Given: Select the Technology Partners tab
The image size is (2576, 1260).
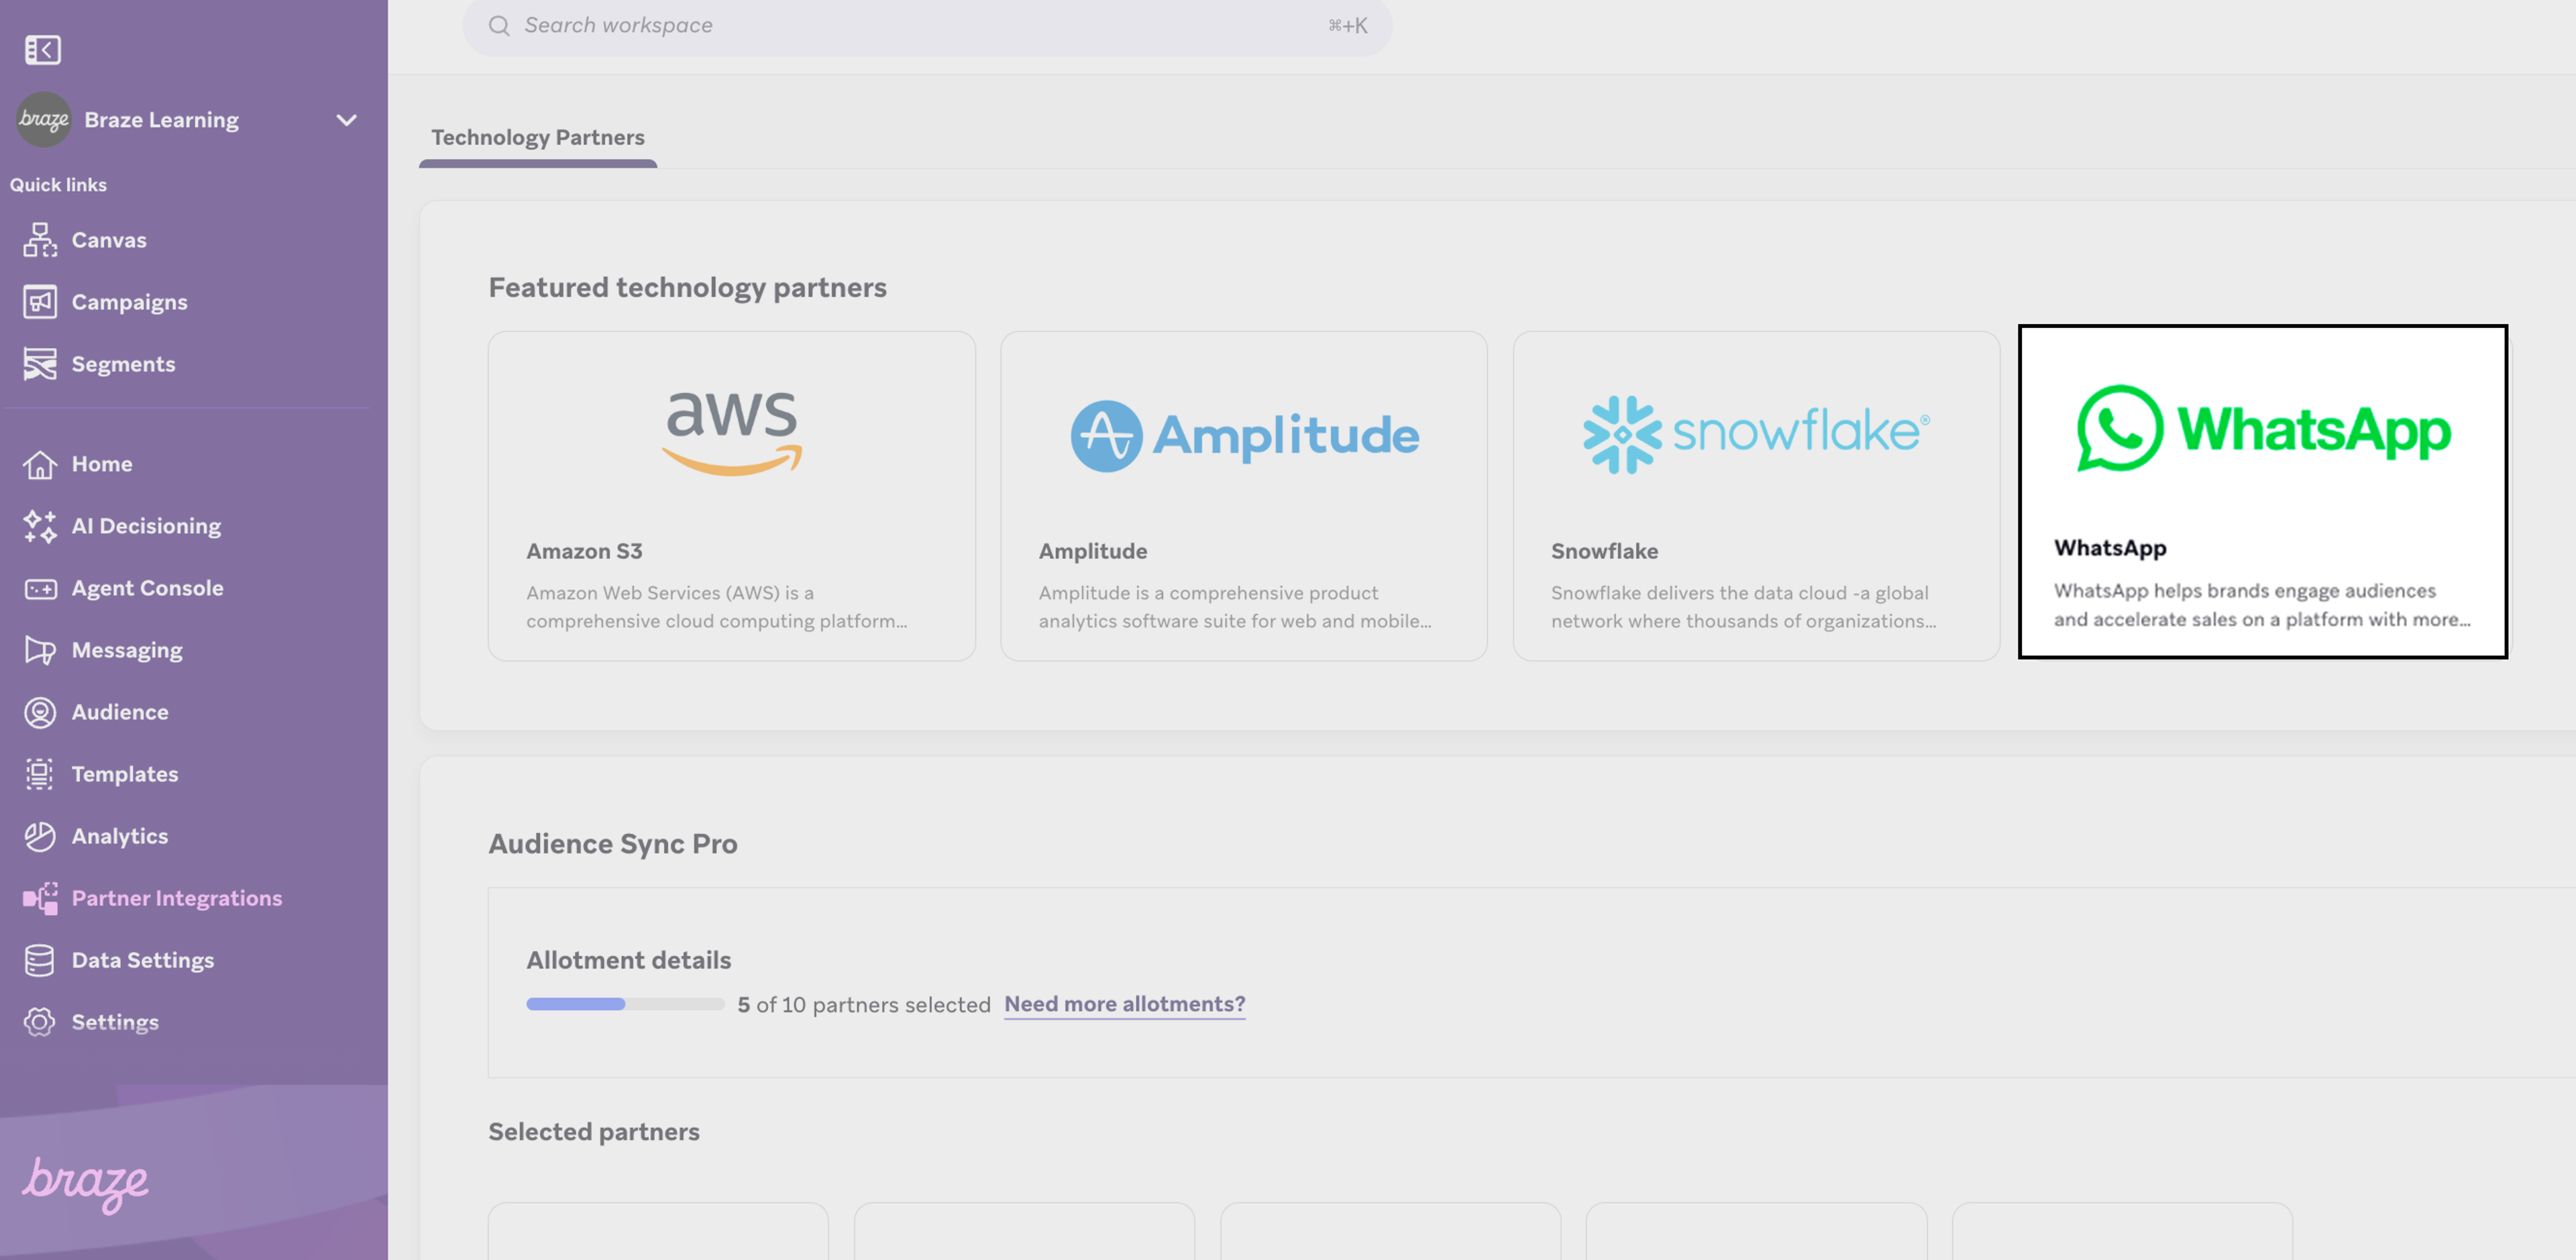Looking at the screenshot, I should coord(538,138).
